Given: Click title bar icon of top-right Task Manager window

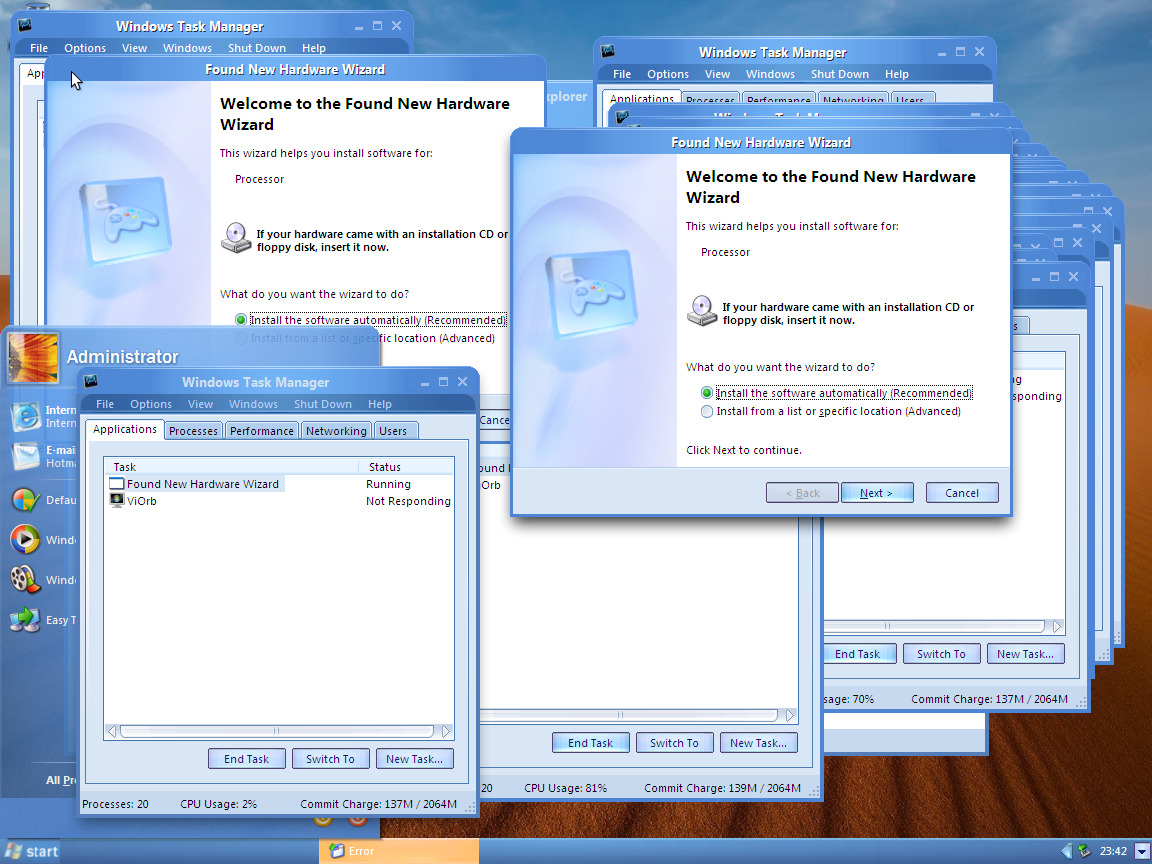Looking at the screenshot, I should pos(608,51).
